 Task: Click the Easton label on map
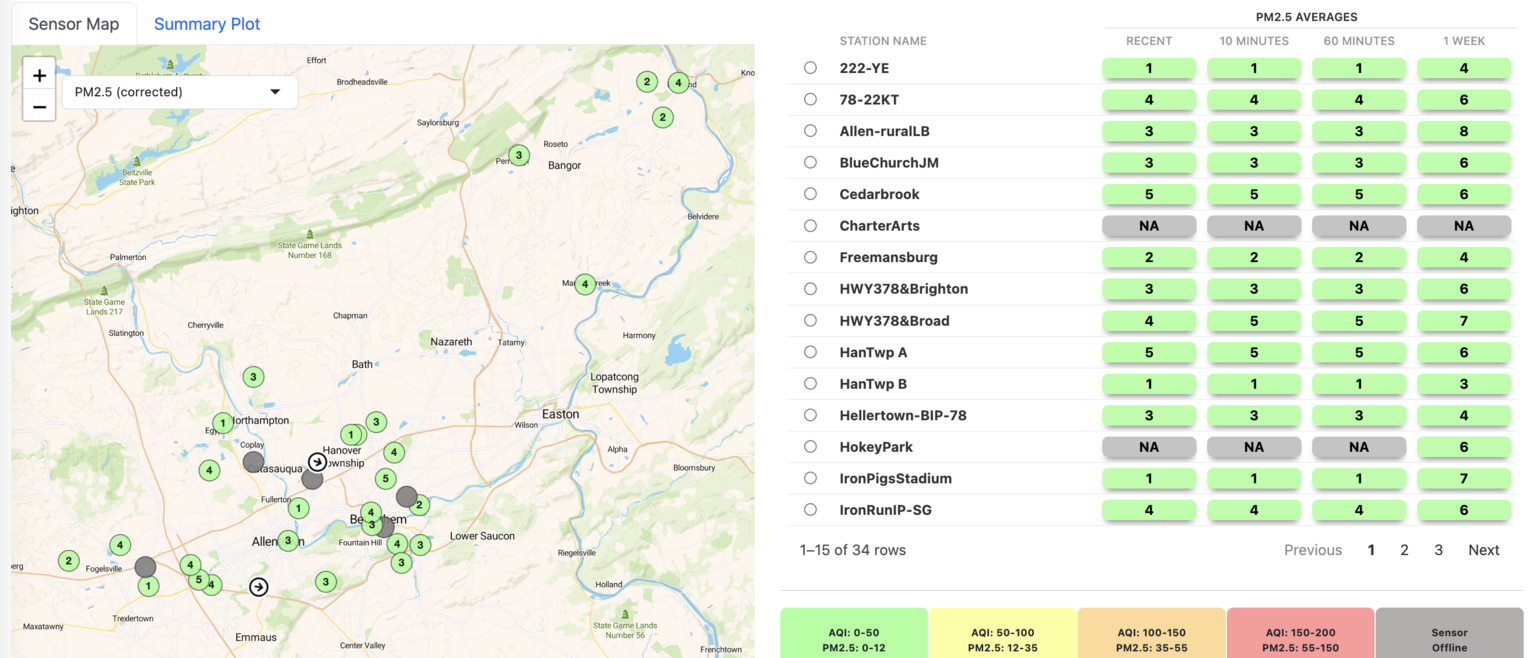point(560,414)
